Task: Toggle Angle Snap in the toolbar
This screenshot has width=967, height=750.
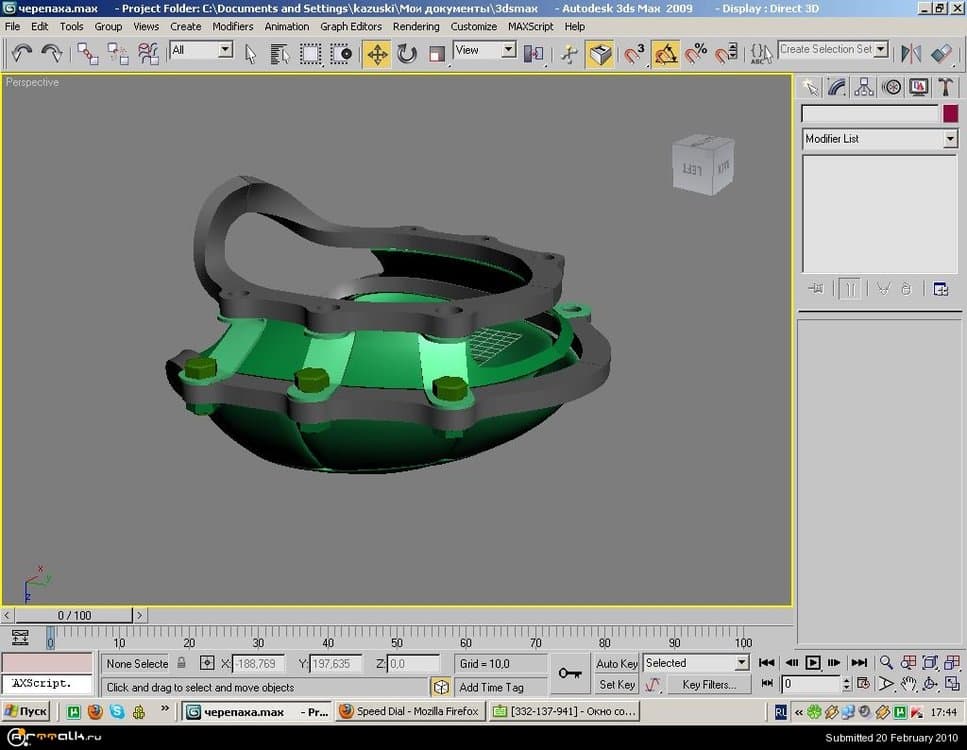Action: 666,53
